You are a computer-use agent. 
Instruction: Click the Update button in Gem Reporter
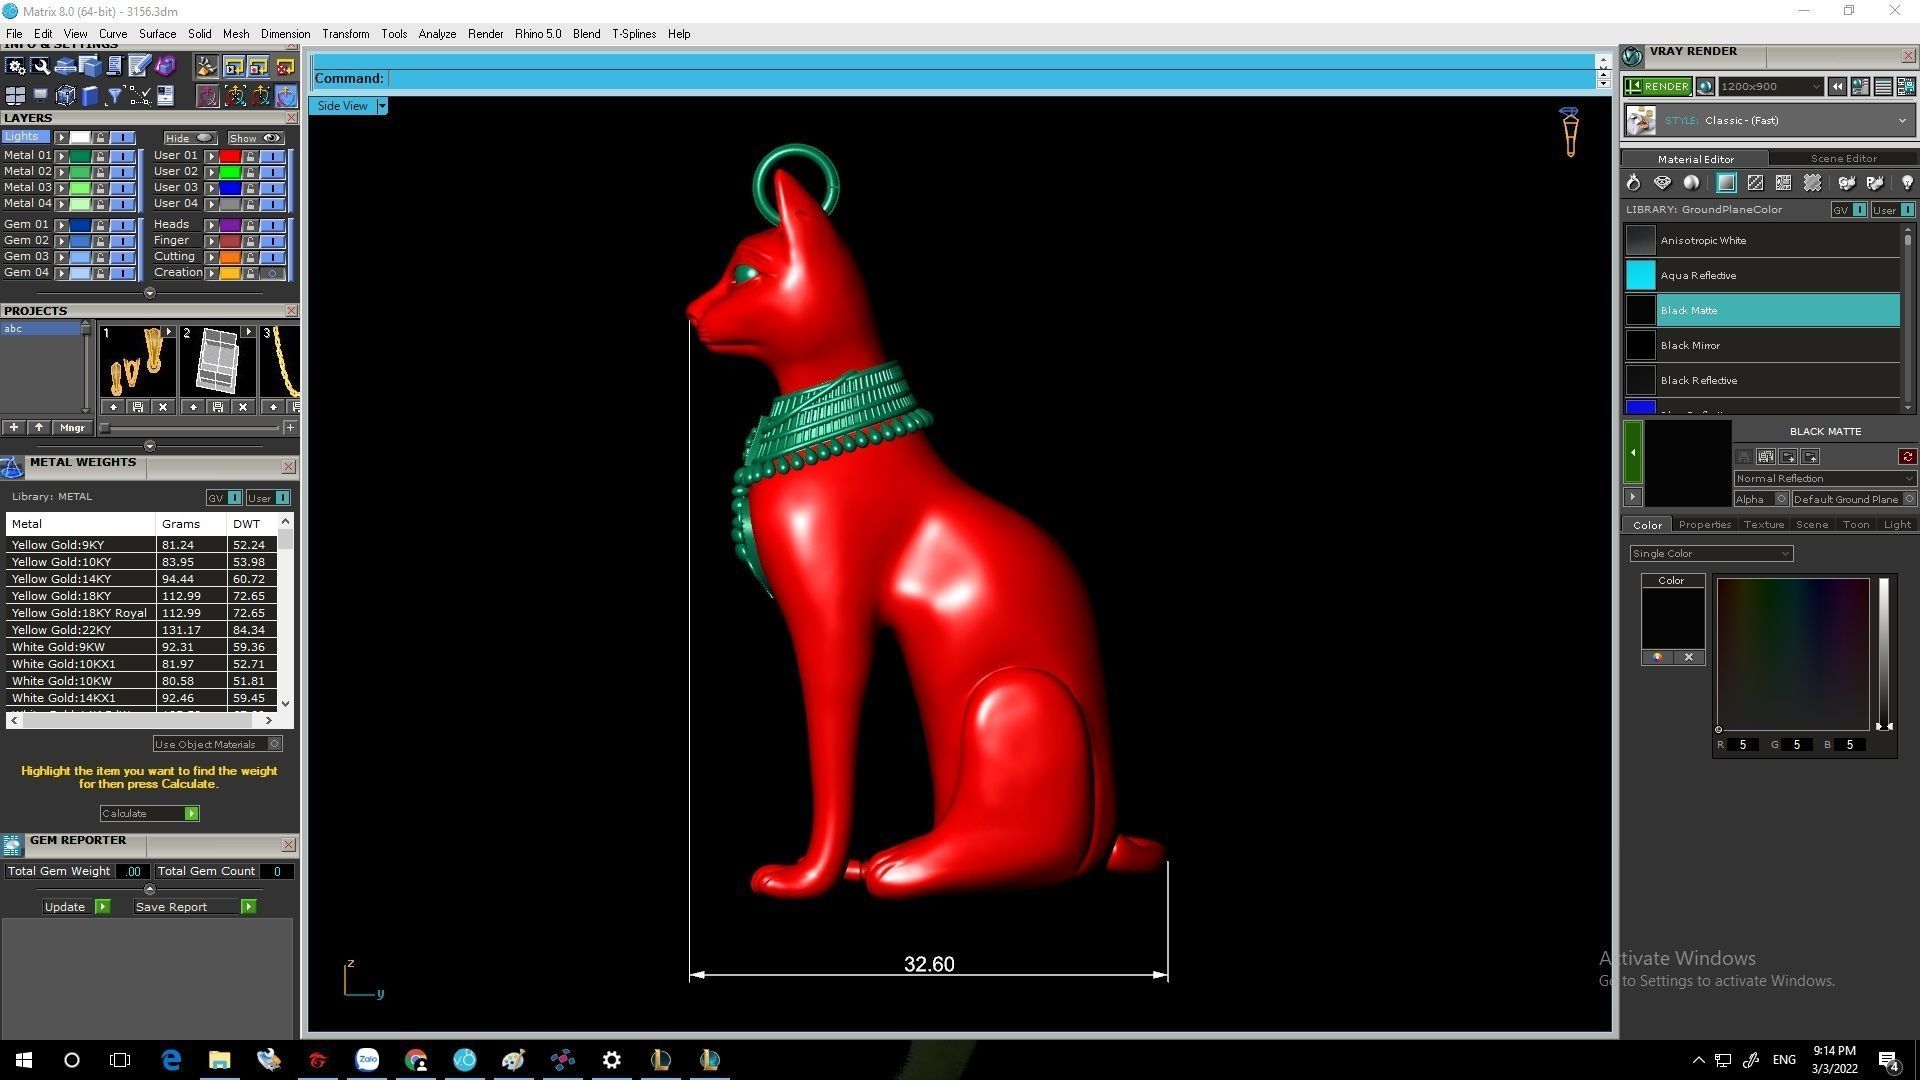75,907
